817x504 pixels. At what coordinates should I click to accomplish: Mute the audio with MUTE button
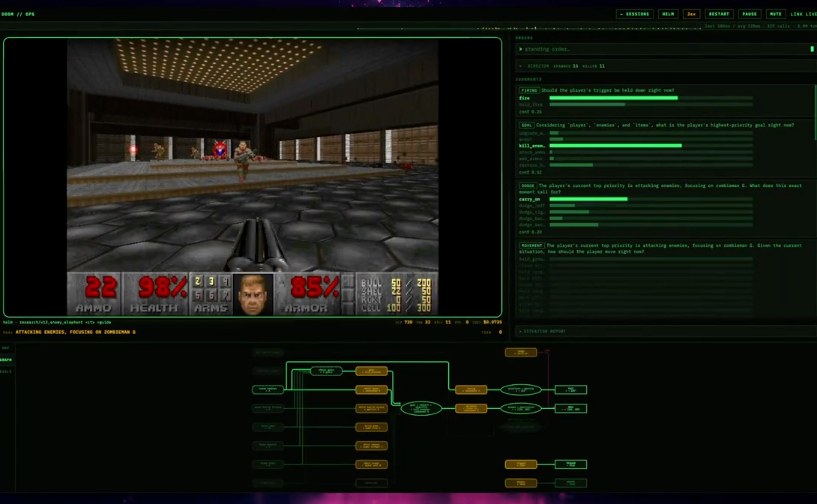pyautogui.click(x=775, y=14)
